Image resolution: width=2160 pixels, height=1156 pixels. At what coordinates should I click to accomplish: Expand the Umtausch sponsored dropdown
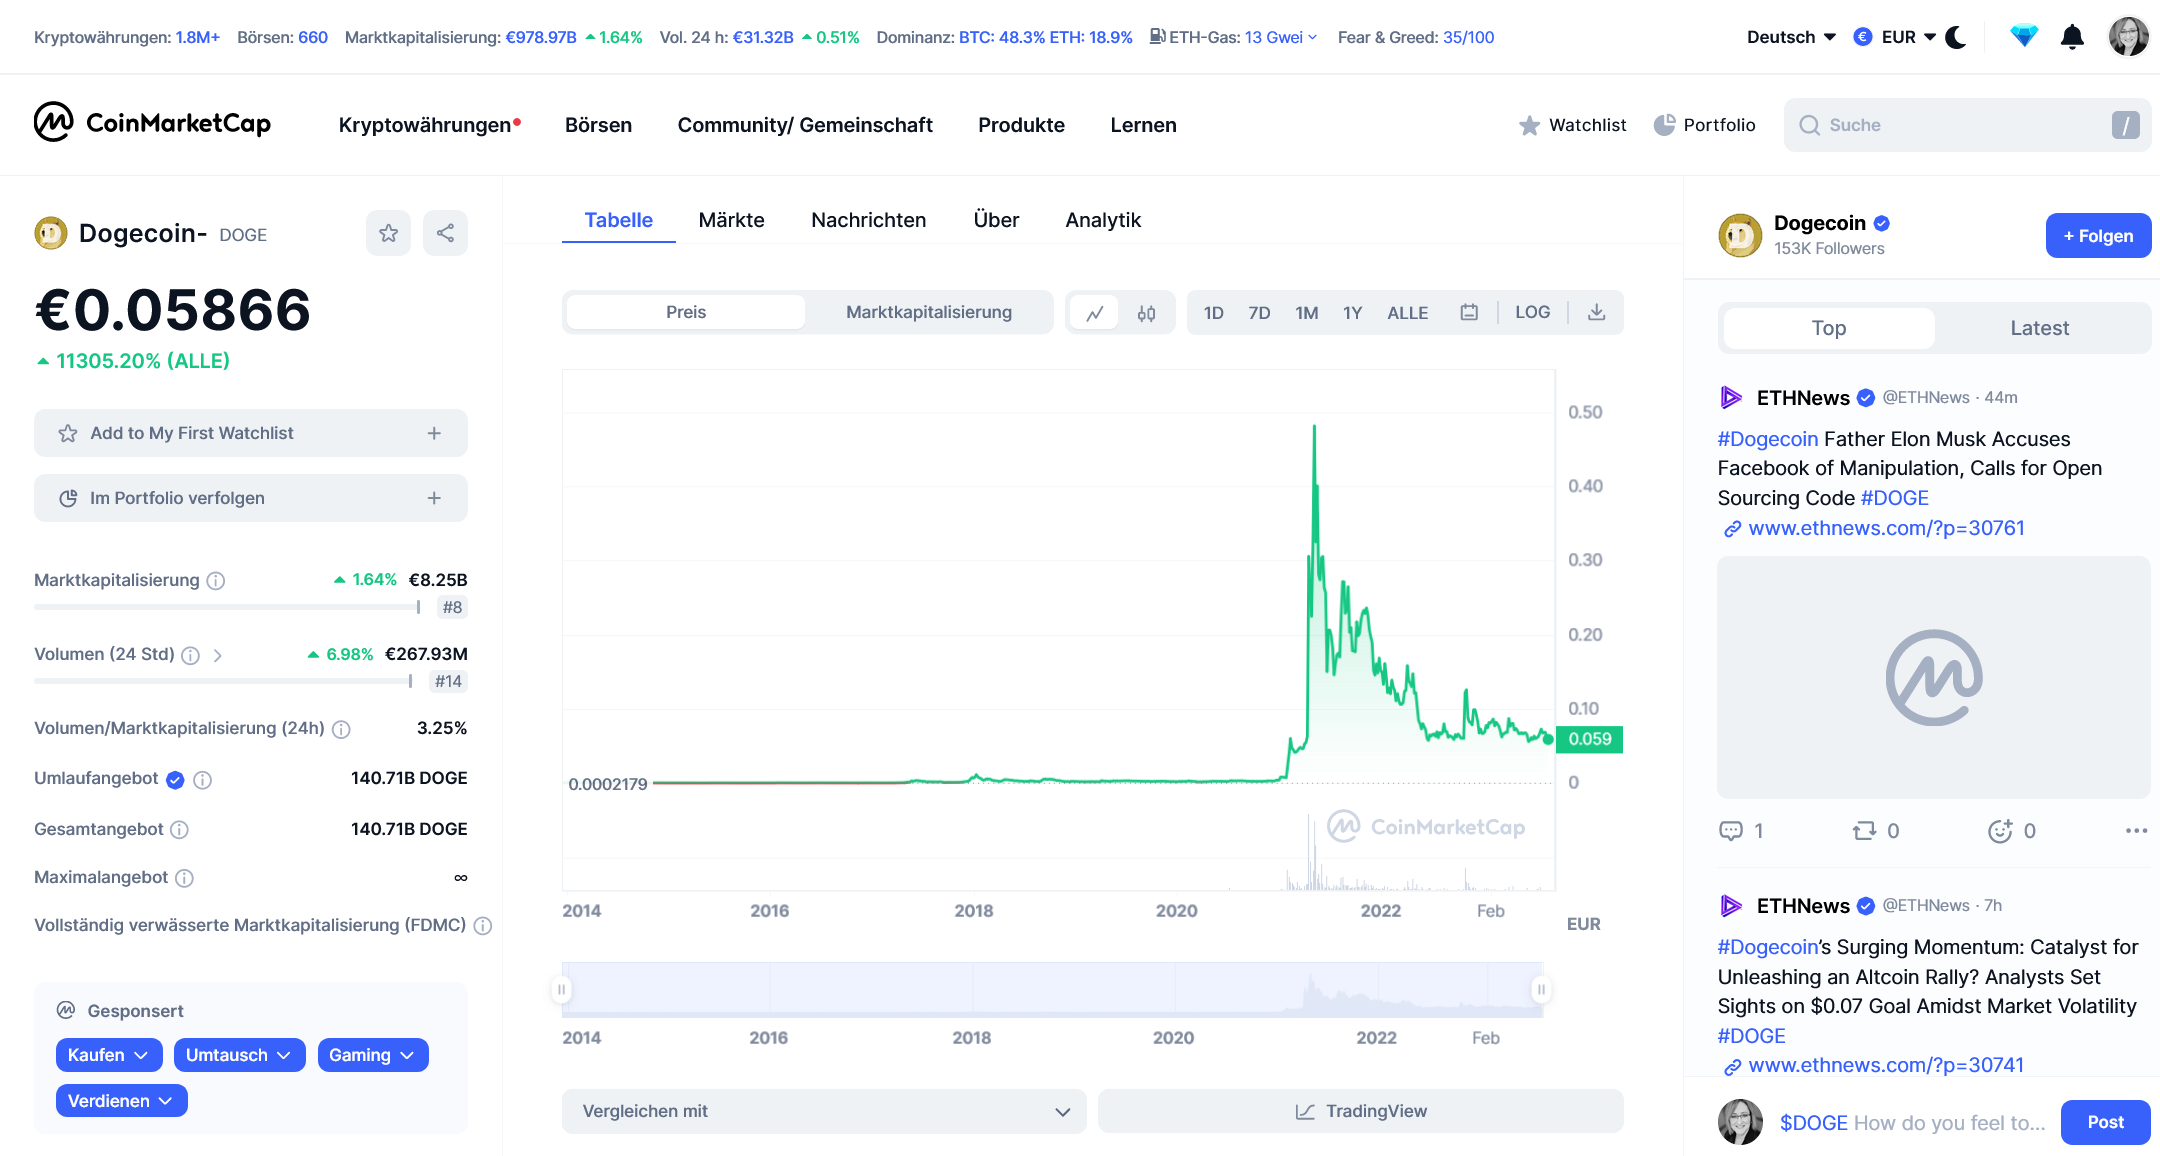239,1055
